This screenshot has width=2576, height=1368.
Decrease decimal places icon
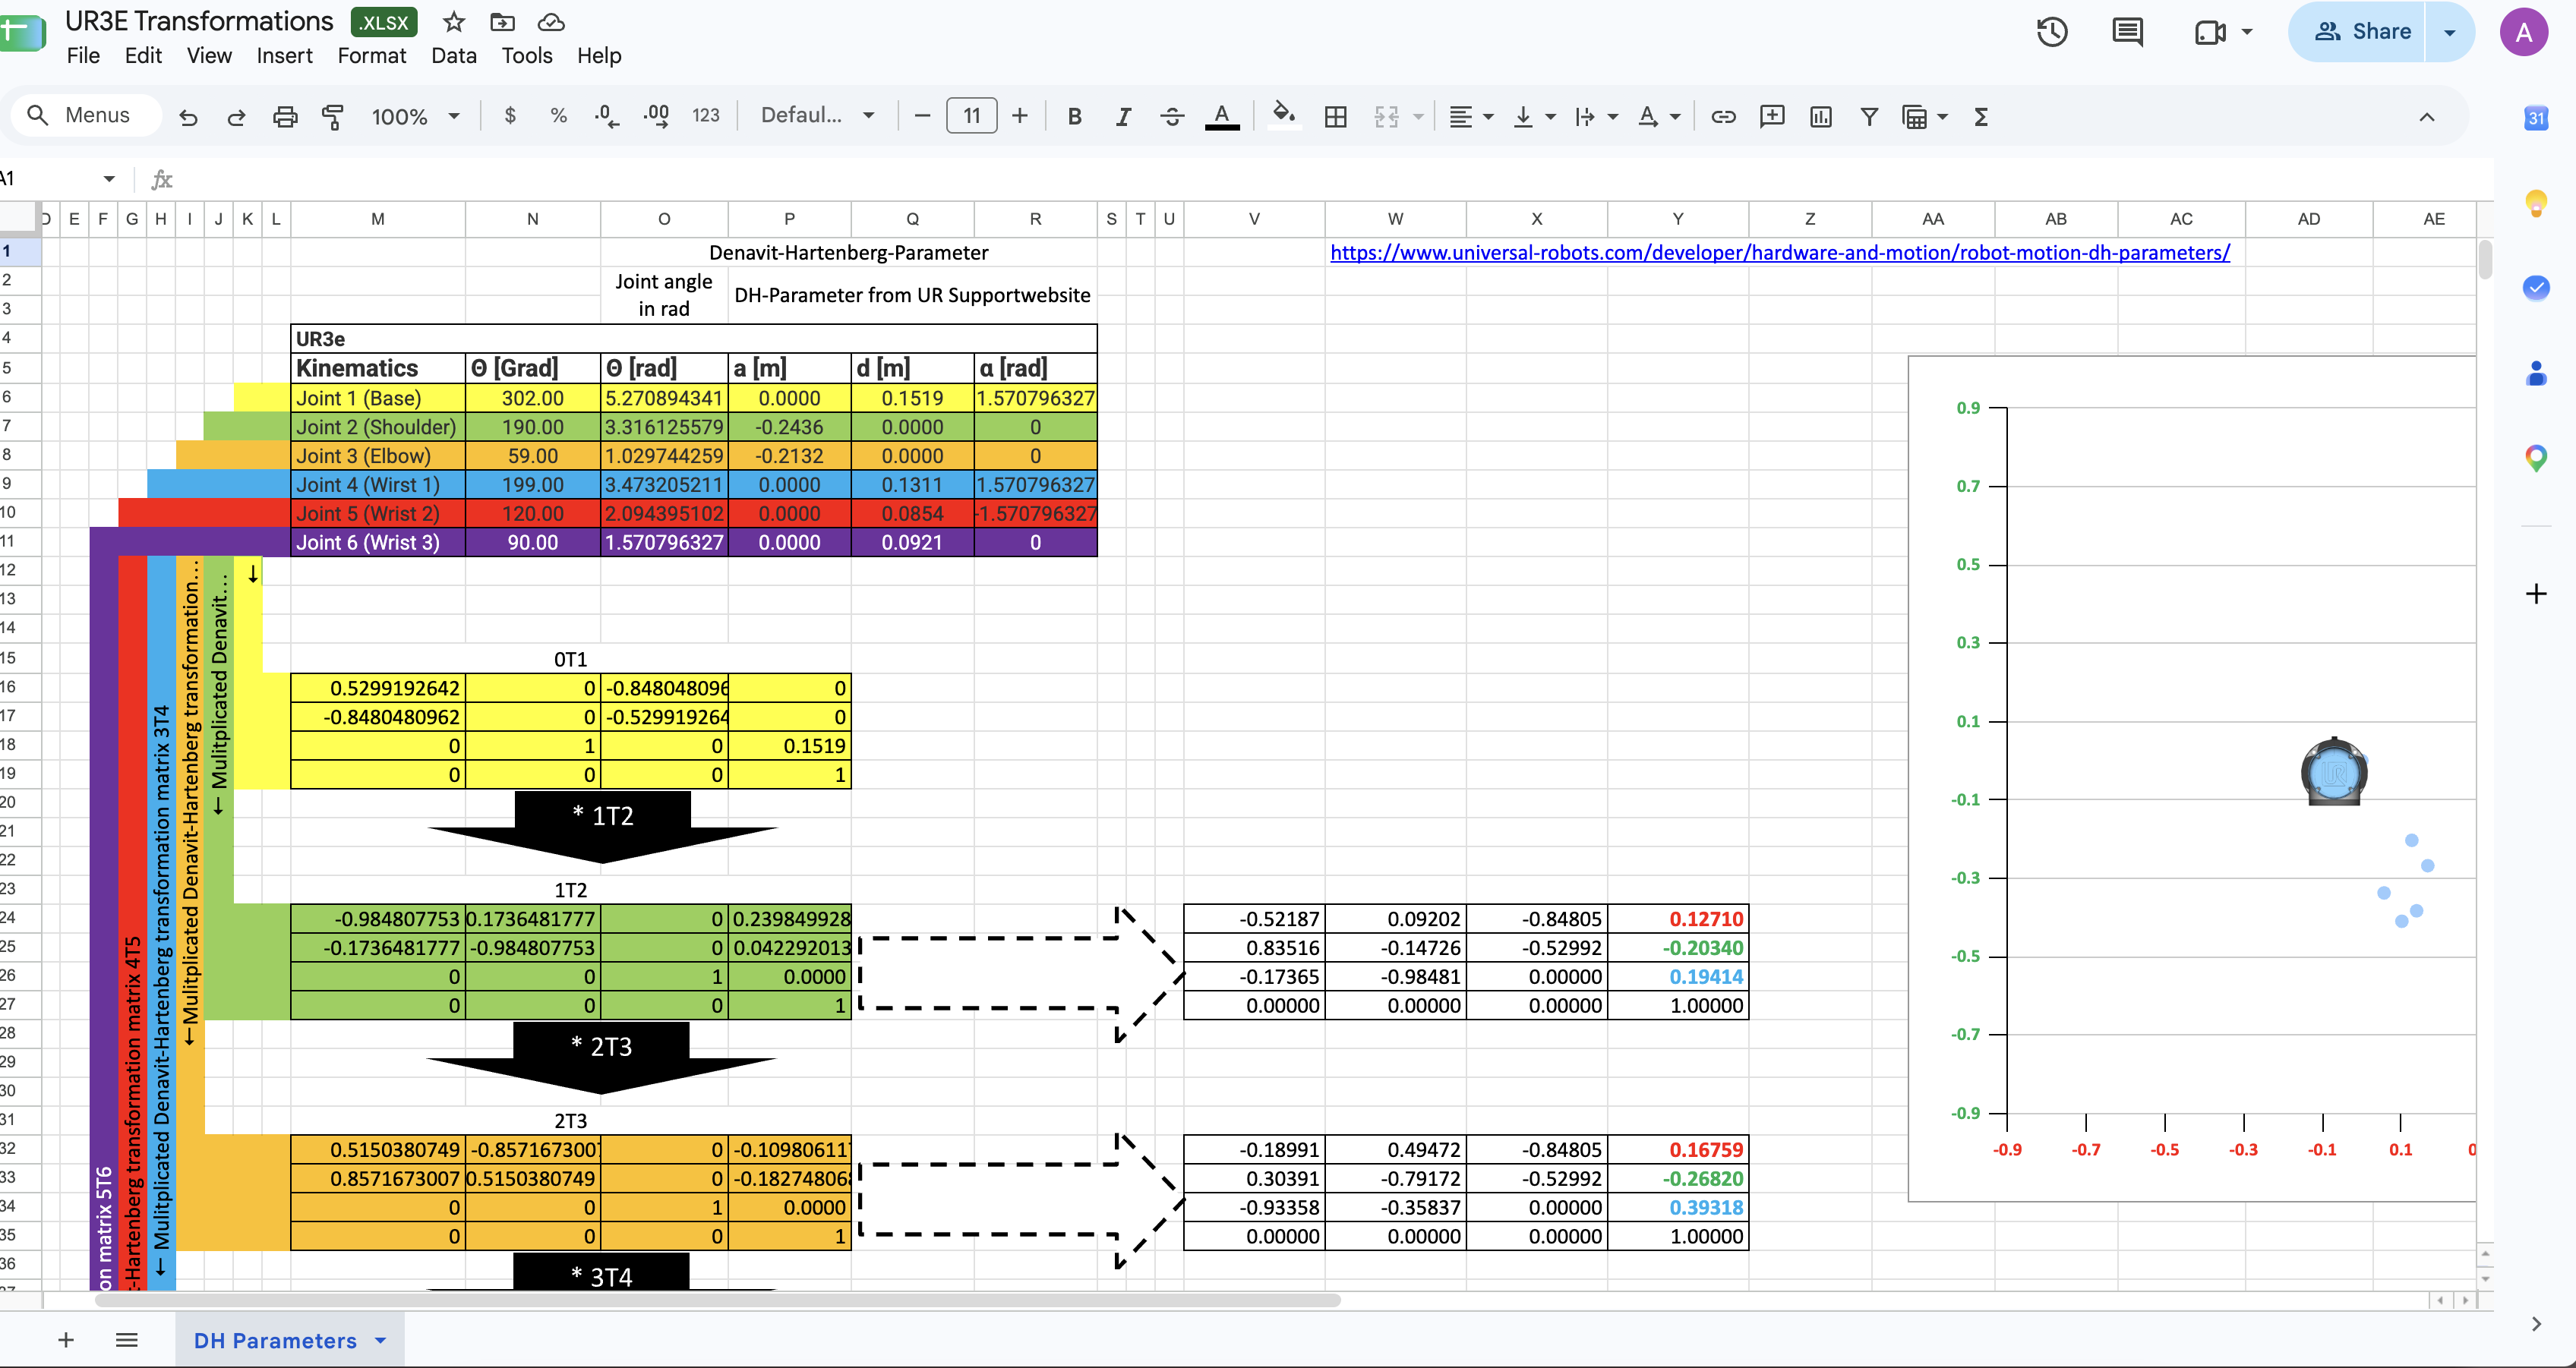point(606,116)
